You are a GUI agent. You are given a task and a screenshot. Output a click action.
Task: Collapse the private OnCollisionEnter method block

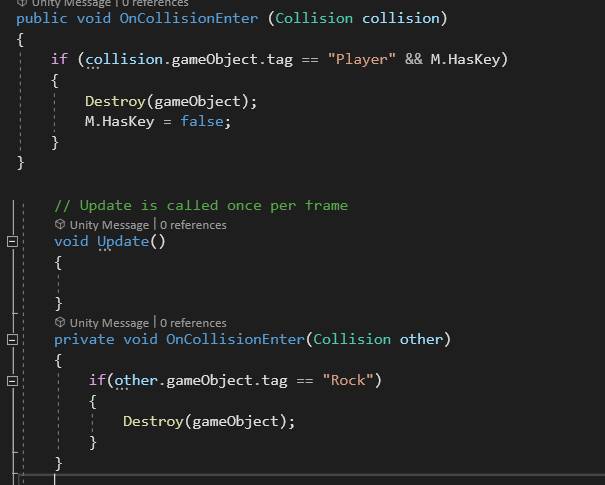[x=12, y=340]
